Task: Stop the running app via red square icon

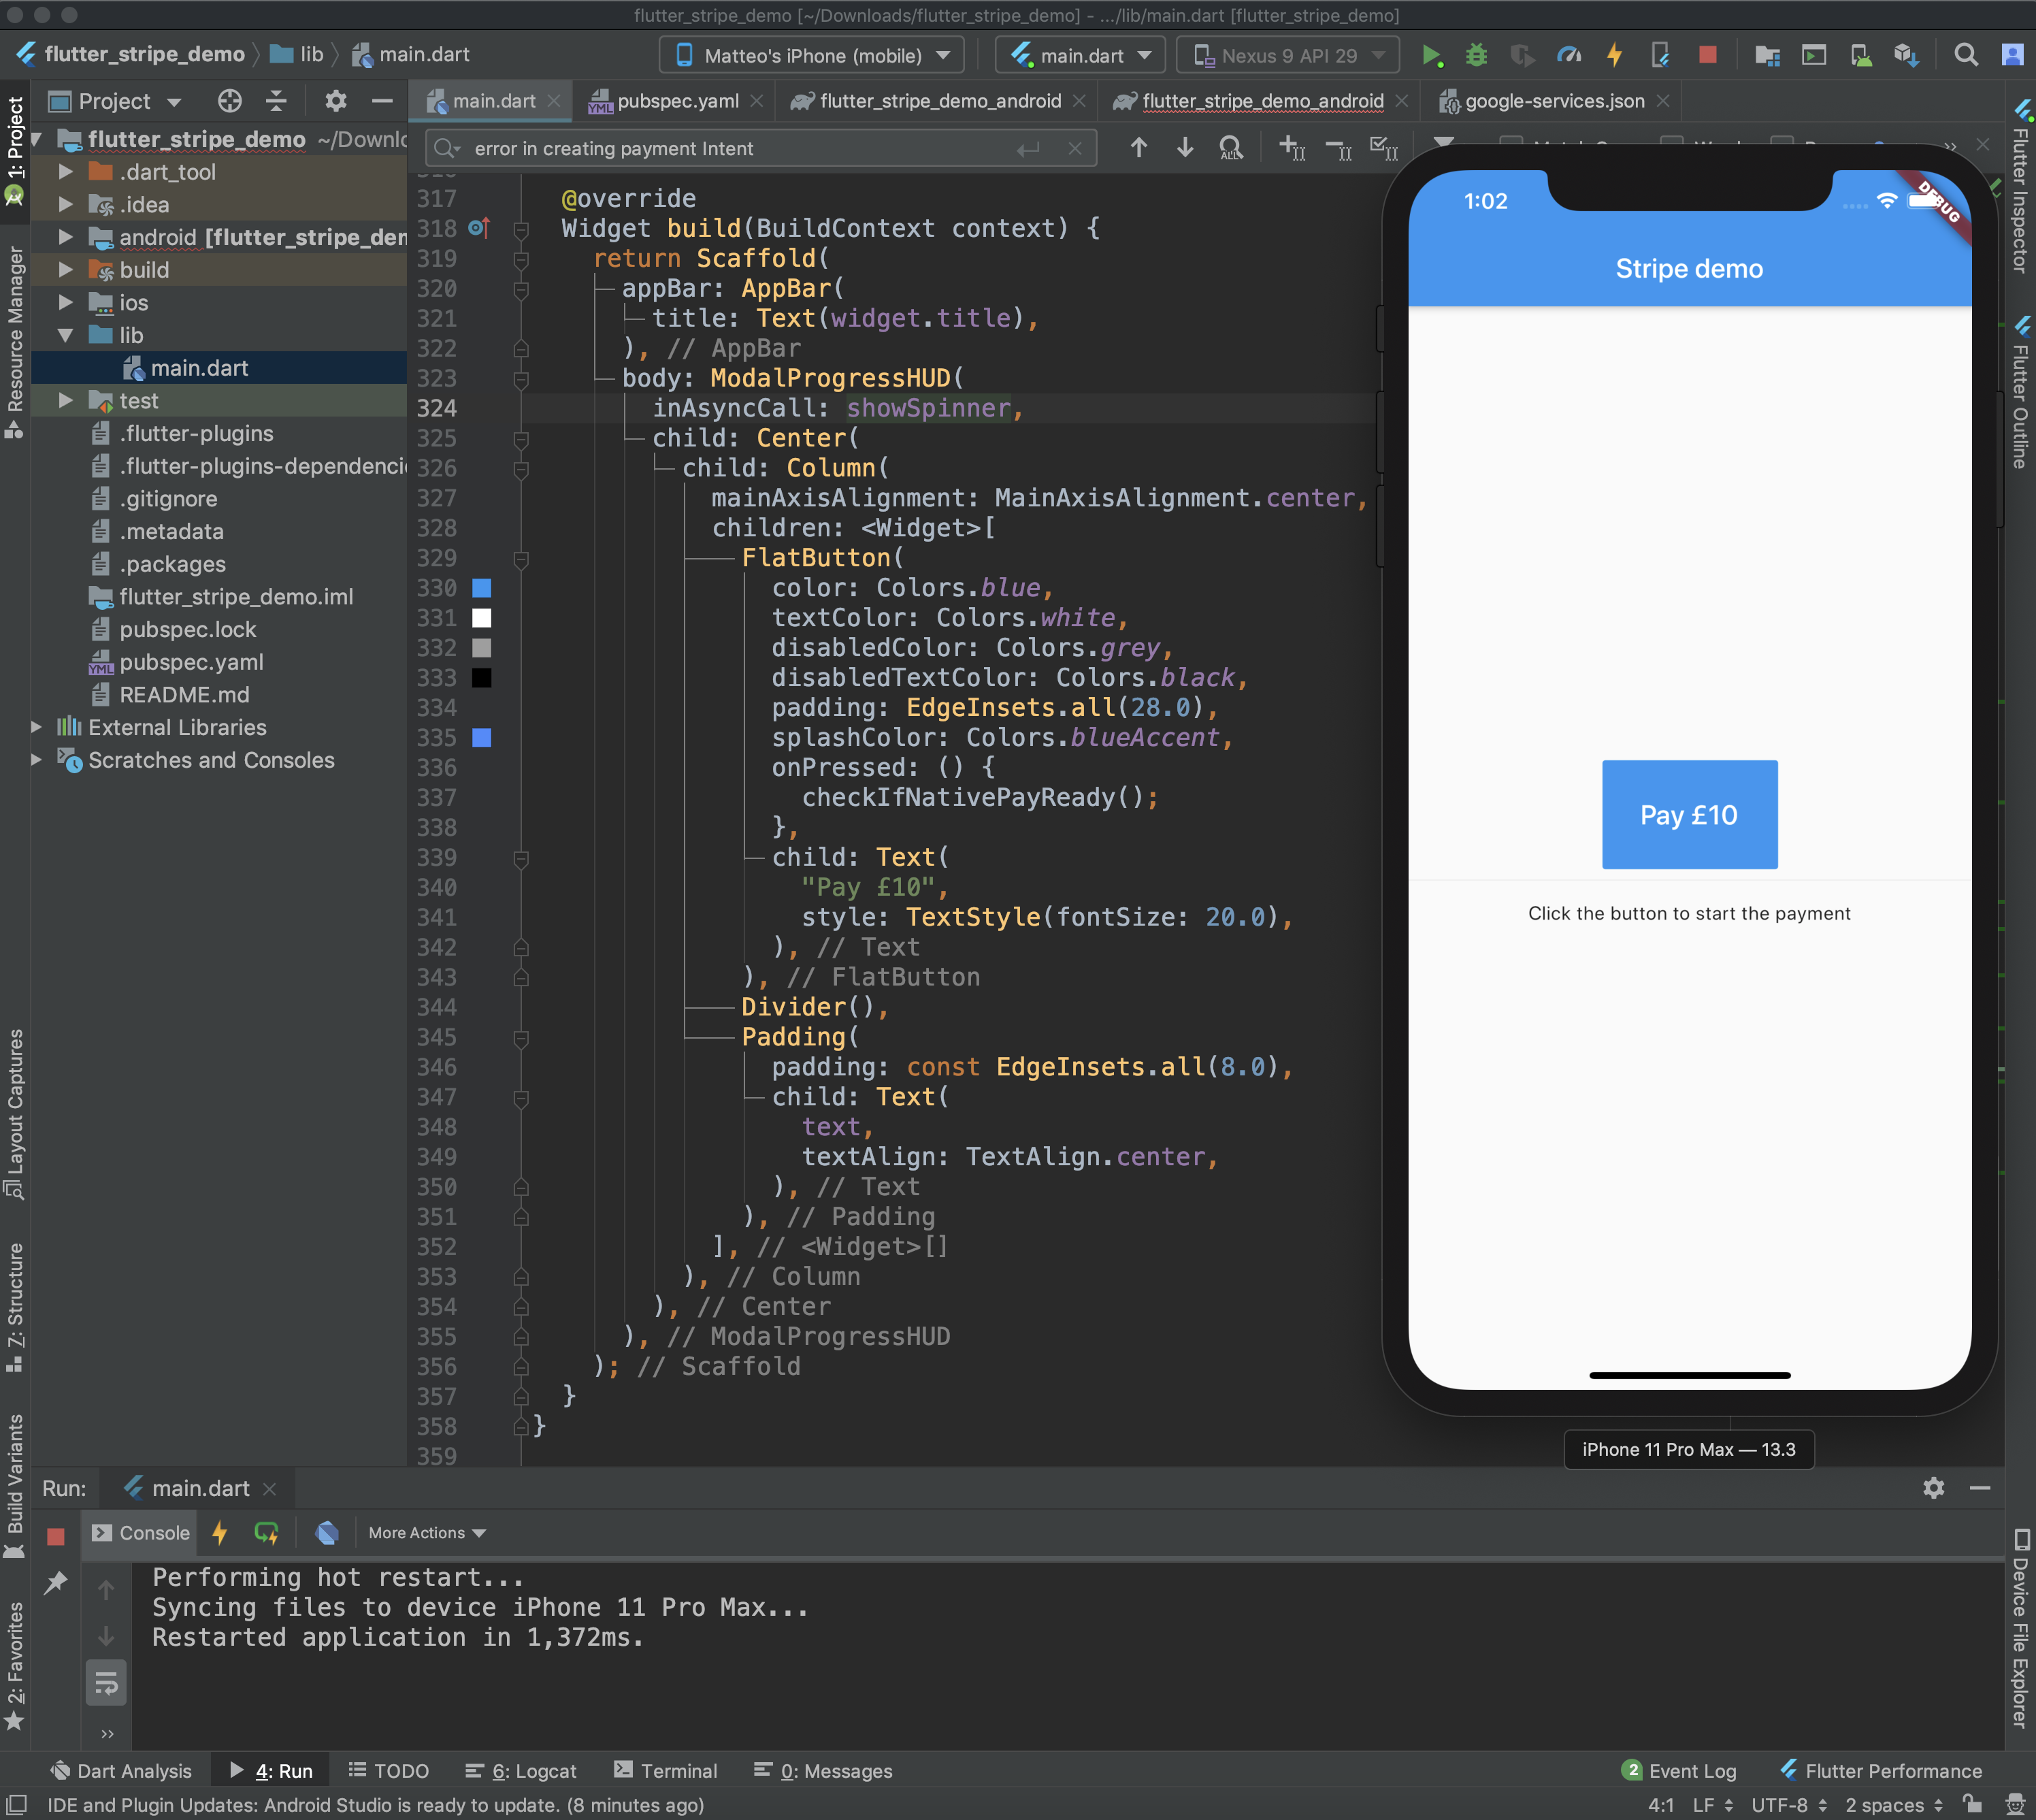Action: point(1707,55)
